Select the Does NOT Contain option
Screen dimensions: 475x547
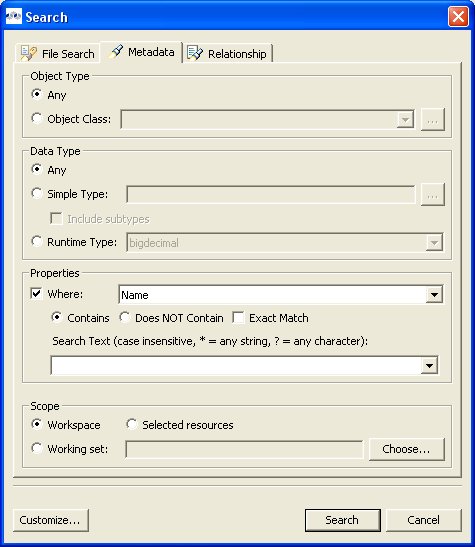coord(125,317)
